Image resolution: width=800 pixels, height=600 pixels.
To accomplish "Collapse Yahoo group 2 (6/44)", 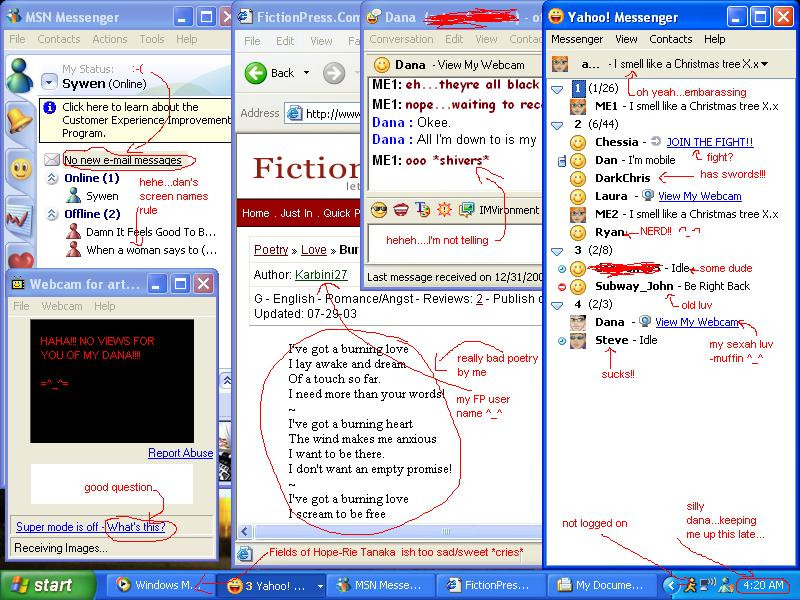I will coord(558,125).
